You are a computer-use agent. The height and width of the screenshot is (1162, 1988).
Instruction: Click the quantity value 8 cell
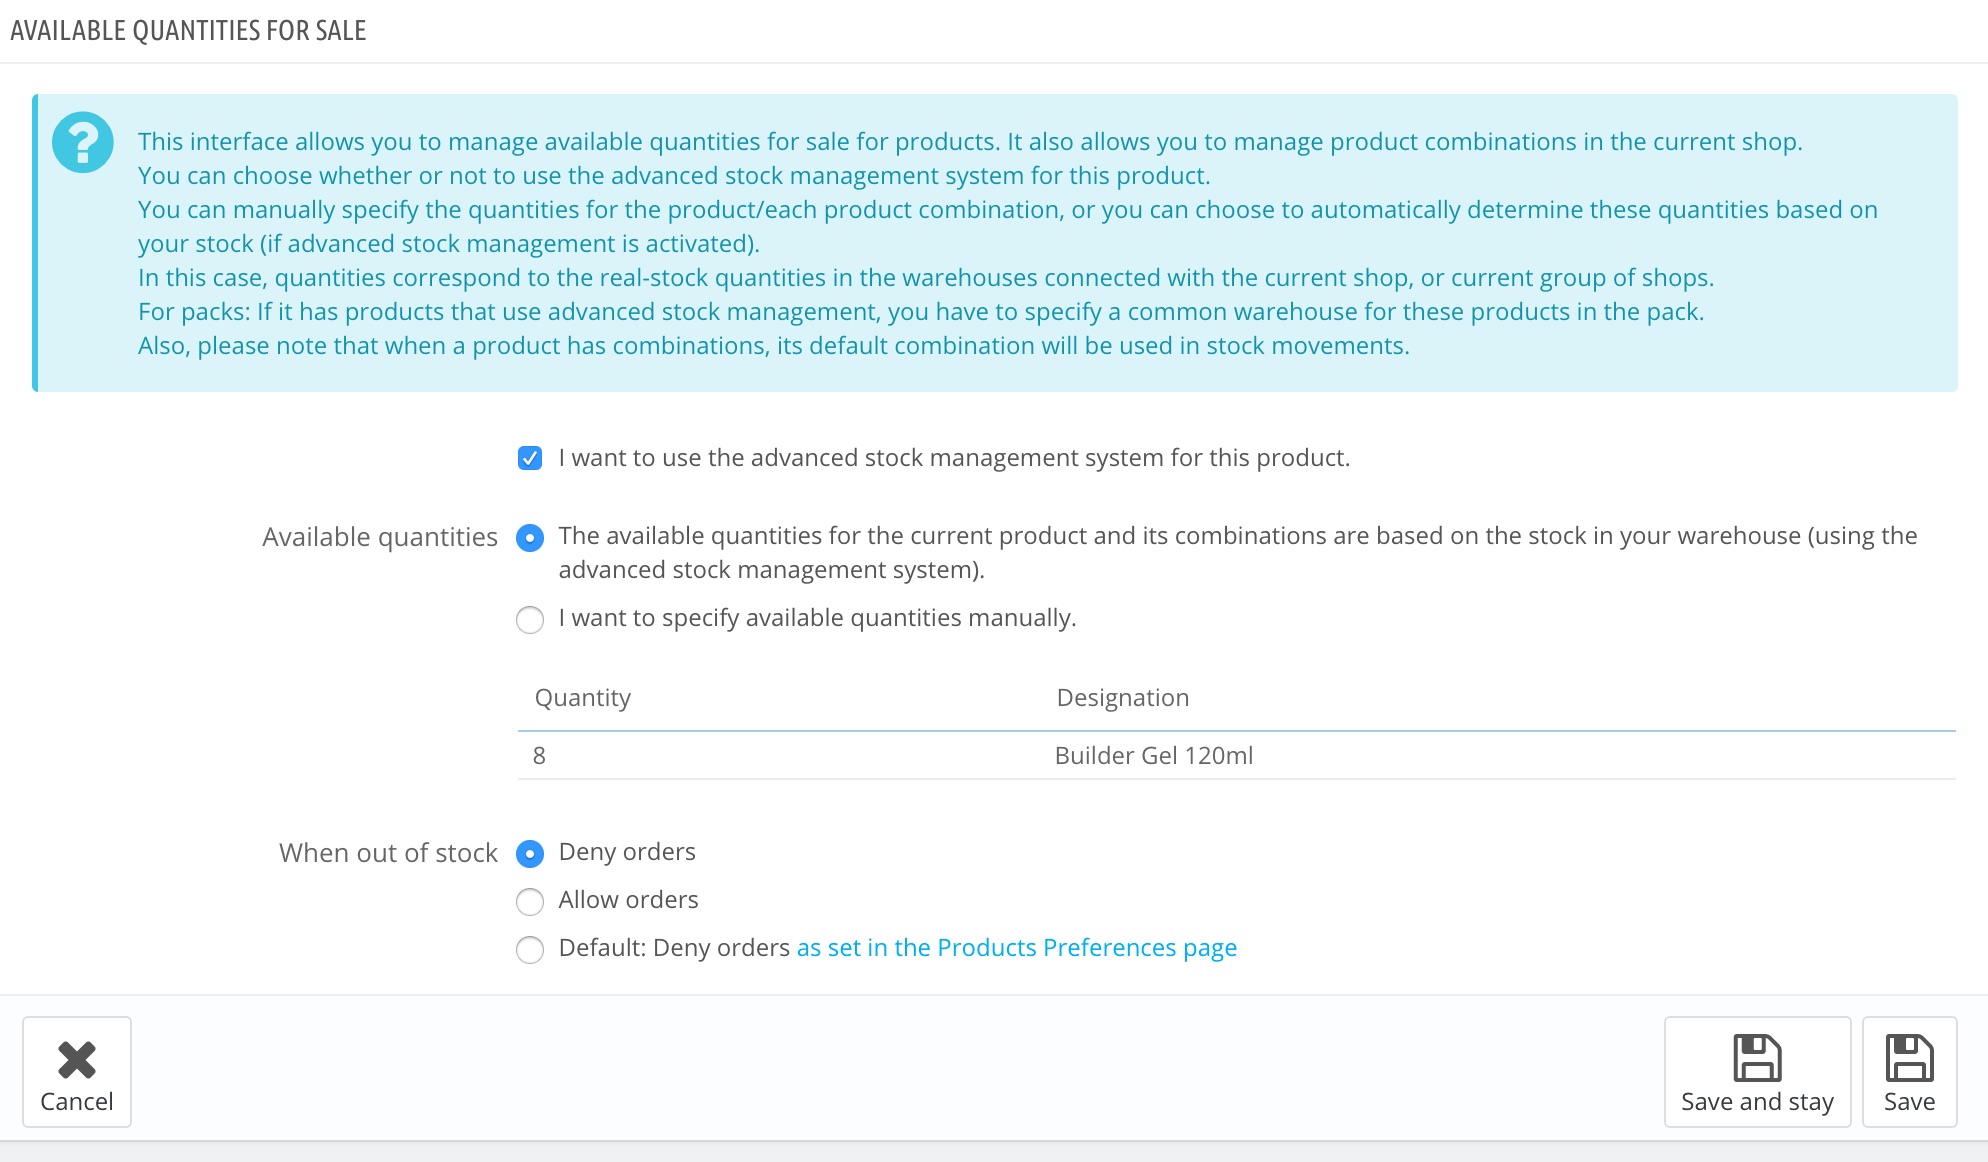(x=540, y=756)
